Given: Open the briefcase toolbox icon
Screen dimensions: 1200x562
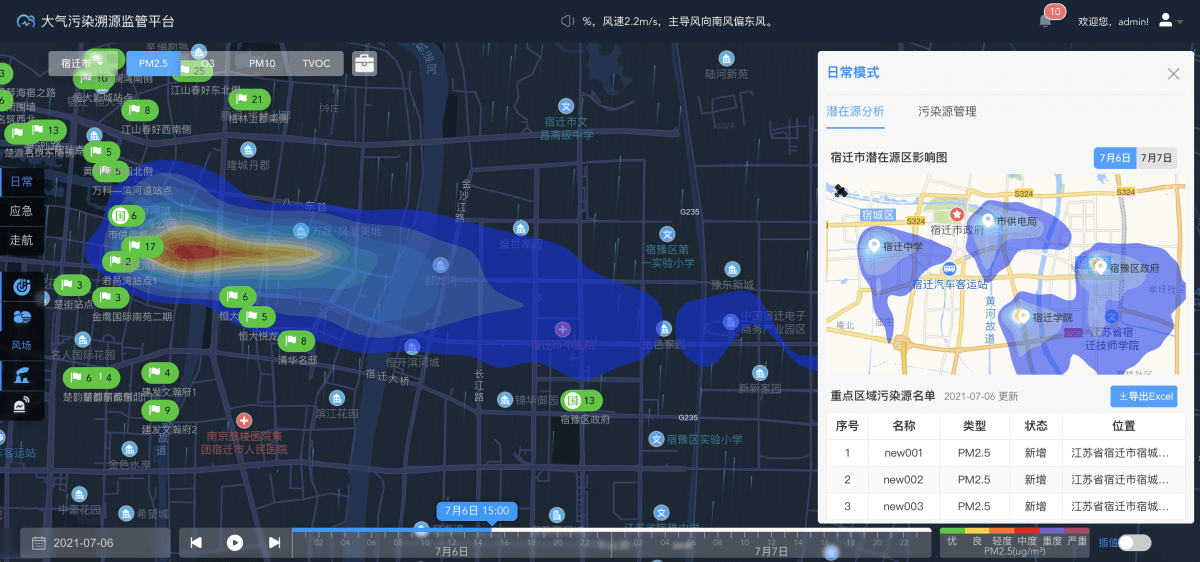Looking at the screenshot, I should [365, 63].
